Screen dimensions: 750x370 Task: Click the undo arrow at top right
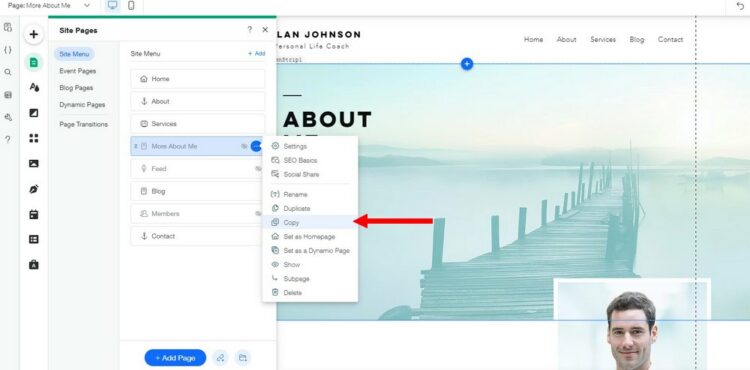point(741,6)
